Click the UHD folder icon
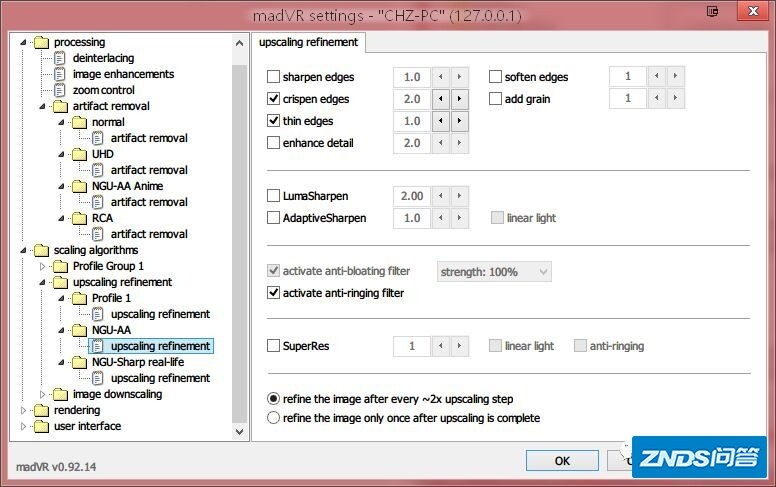Viewport: 776px width, 487px height. click(79, 154)
